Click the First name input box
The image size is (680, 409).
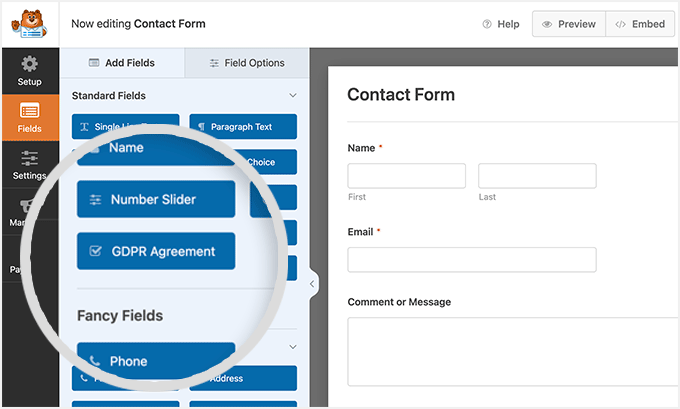(x=407, y=176)
